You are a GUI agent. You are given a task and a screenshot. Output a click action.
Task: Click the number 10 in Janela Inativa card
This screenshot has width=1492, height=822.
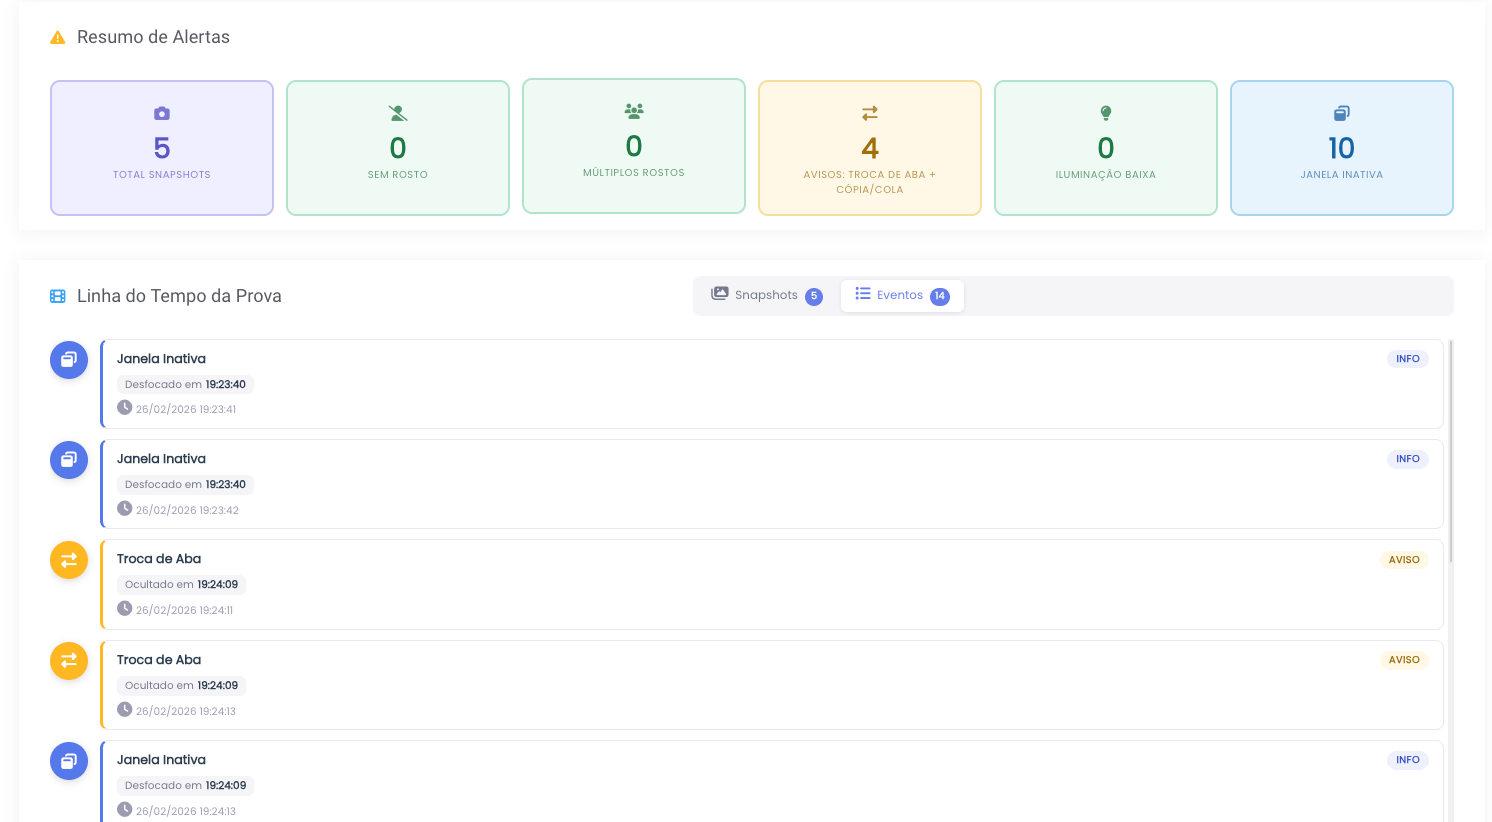tap(1342, 148)
